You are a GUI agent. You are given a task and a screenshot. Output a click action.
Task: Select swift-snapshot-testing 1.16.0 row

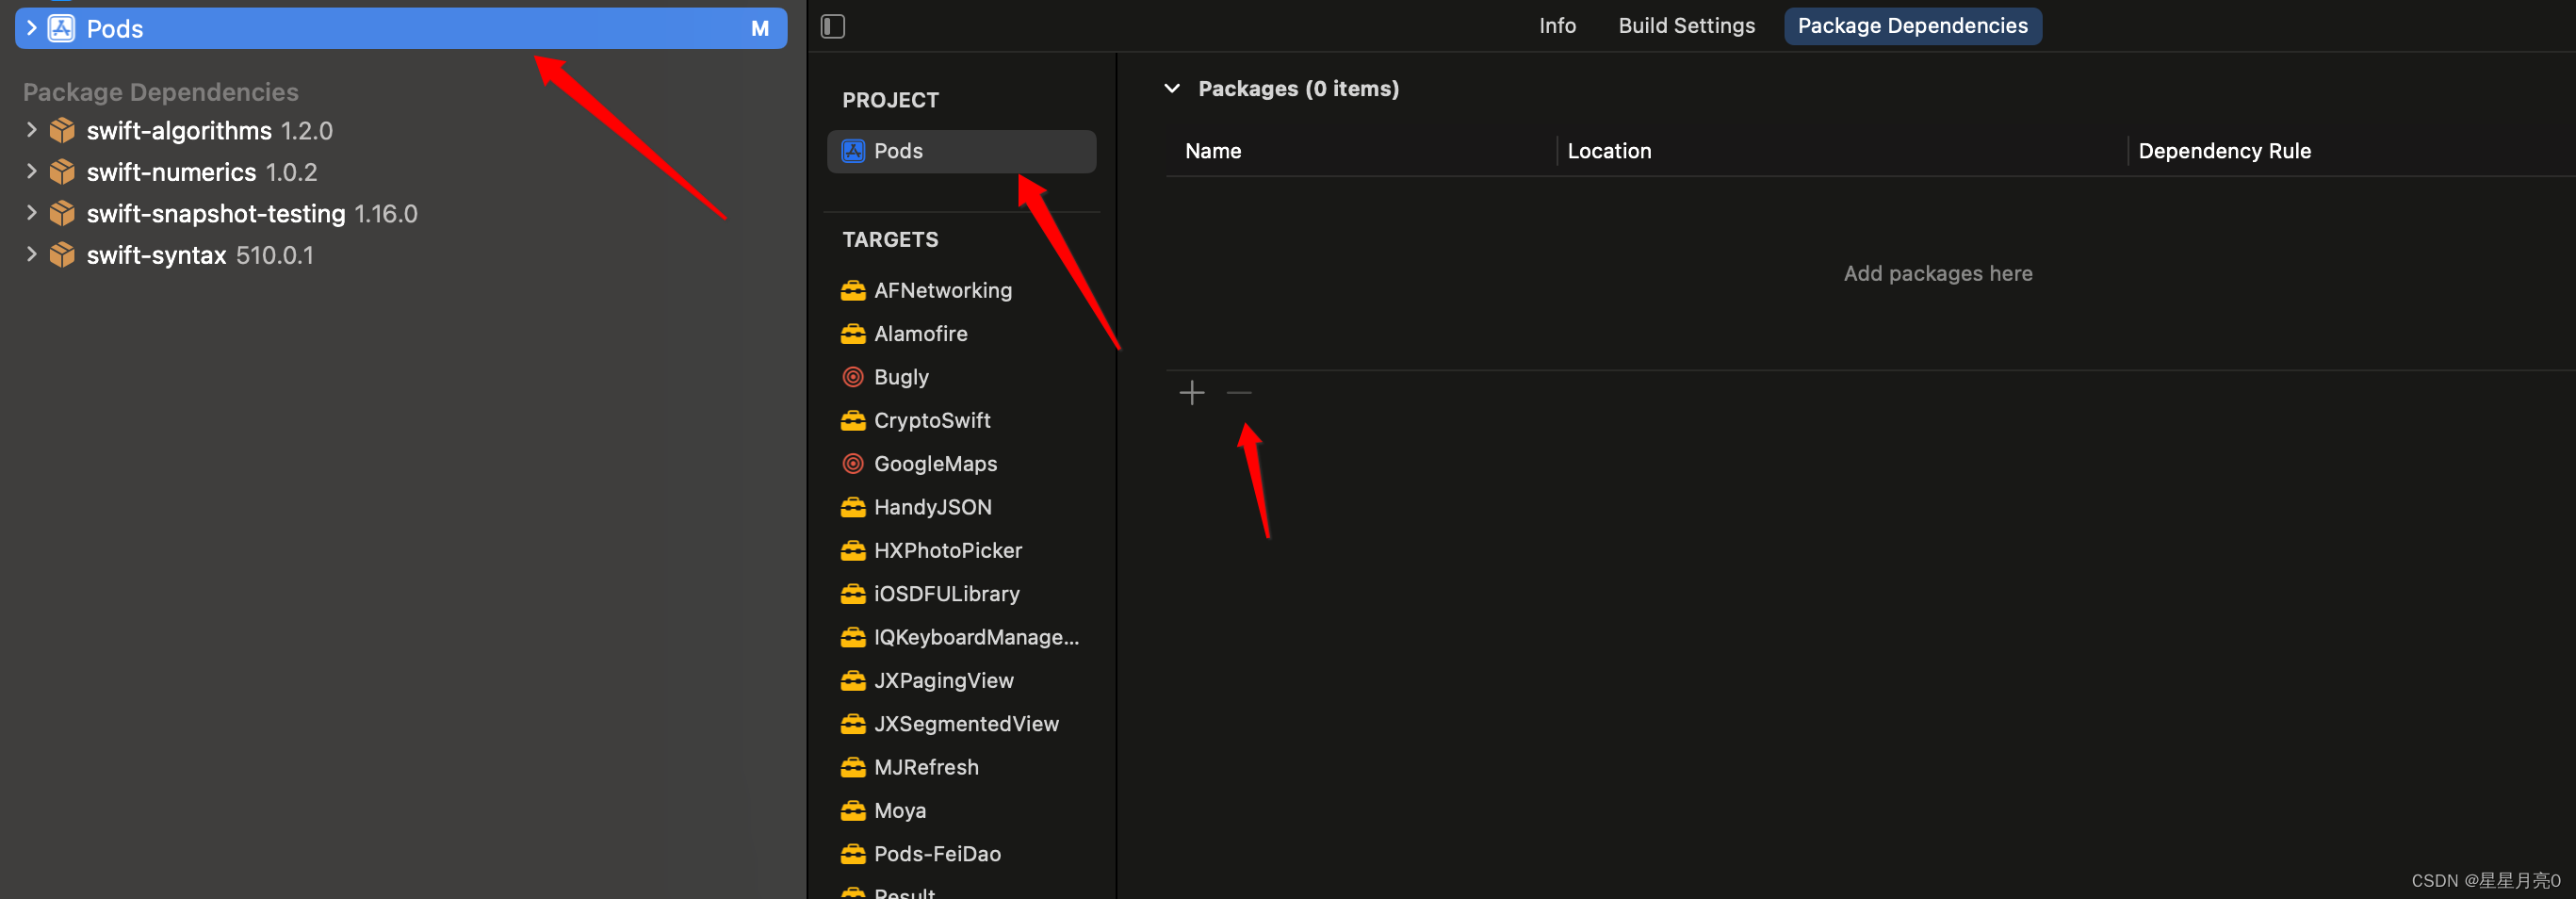coord(401,213)
